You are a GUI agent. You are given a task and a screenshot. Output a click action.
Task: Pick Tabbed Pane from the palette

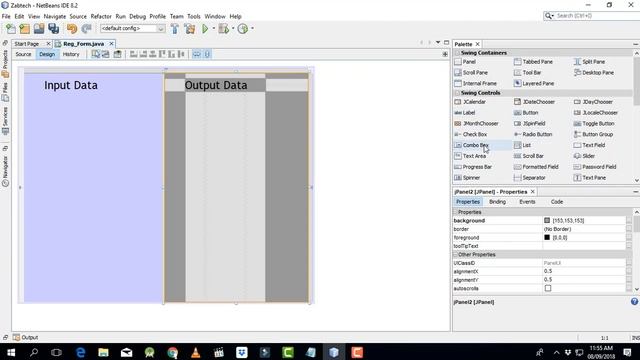(x=533, y=62)
